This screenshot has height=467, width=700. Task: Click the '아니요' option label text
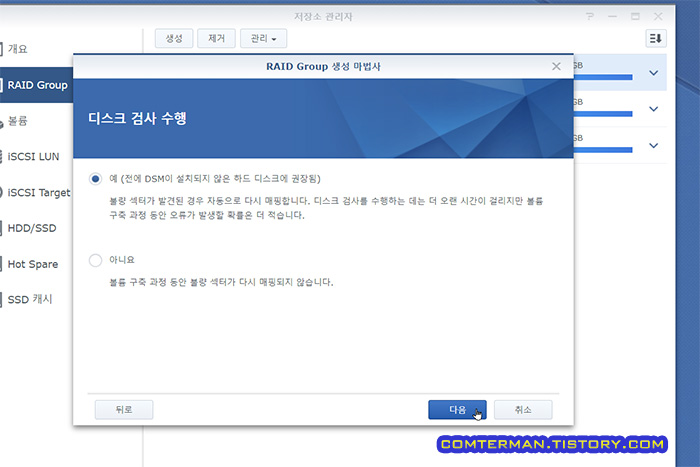(122, 260)
